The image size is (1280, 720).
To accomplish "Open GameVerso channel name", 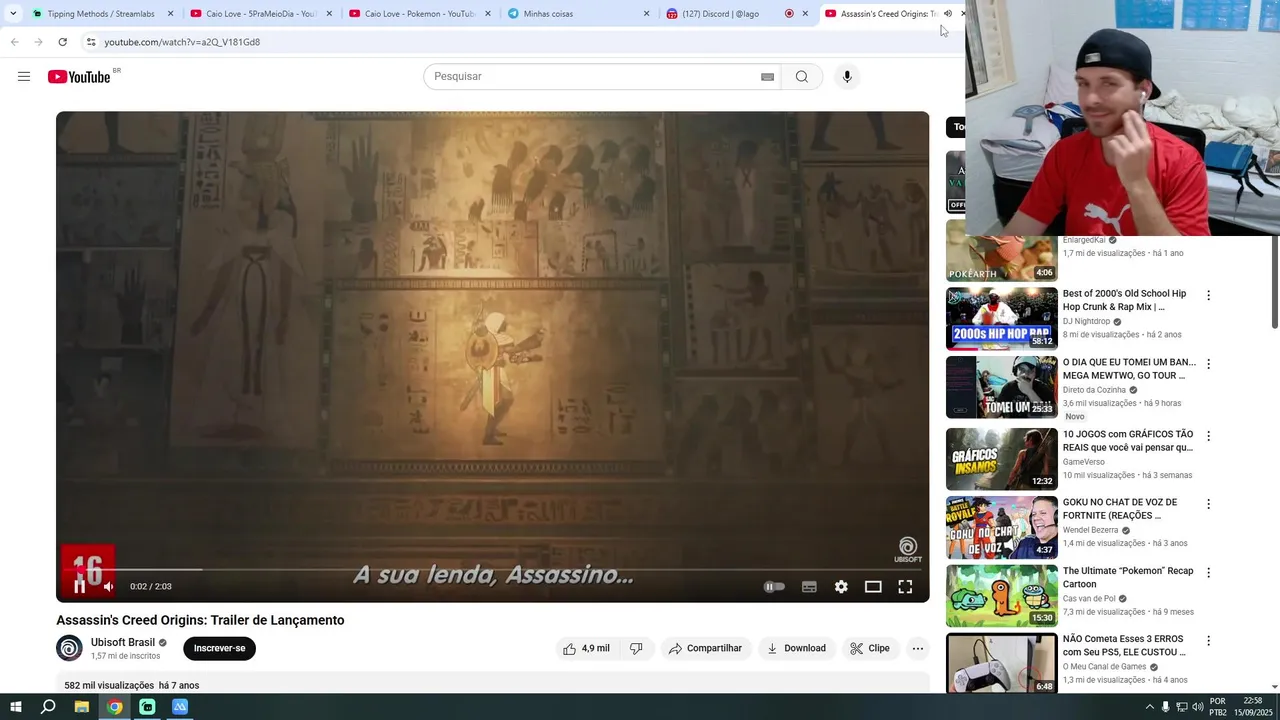I will (1084, 462).
